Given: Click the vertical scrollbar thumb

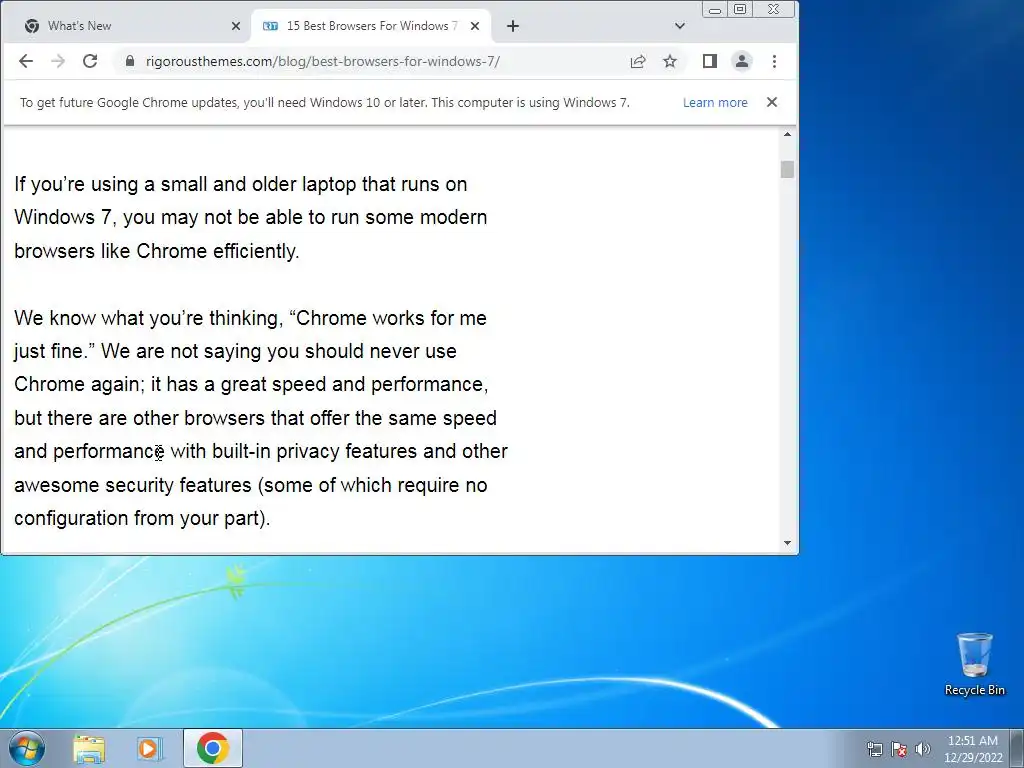Looking at the screenshot, I should (x=787, y=169).
